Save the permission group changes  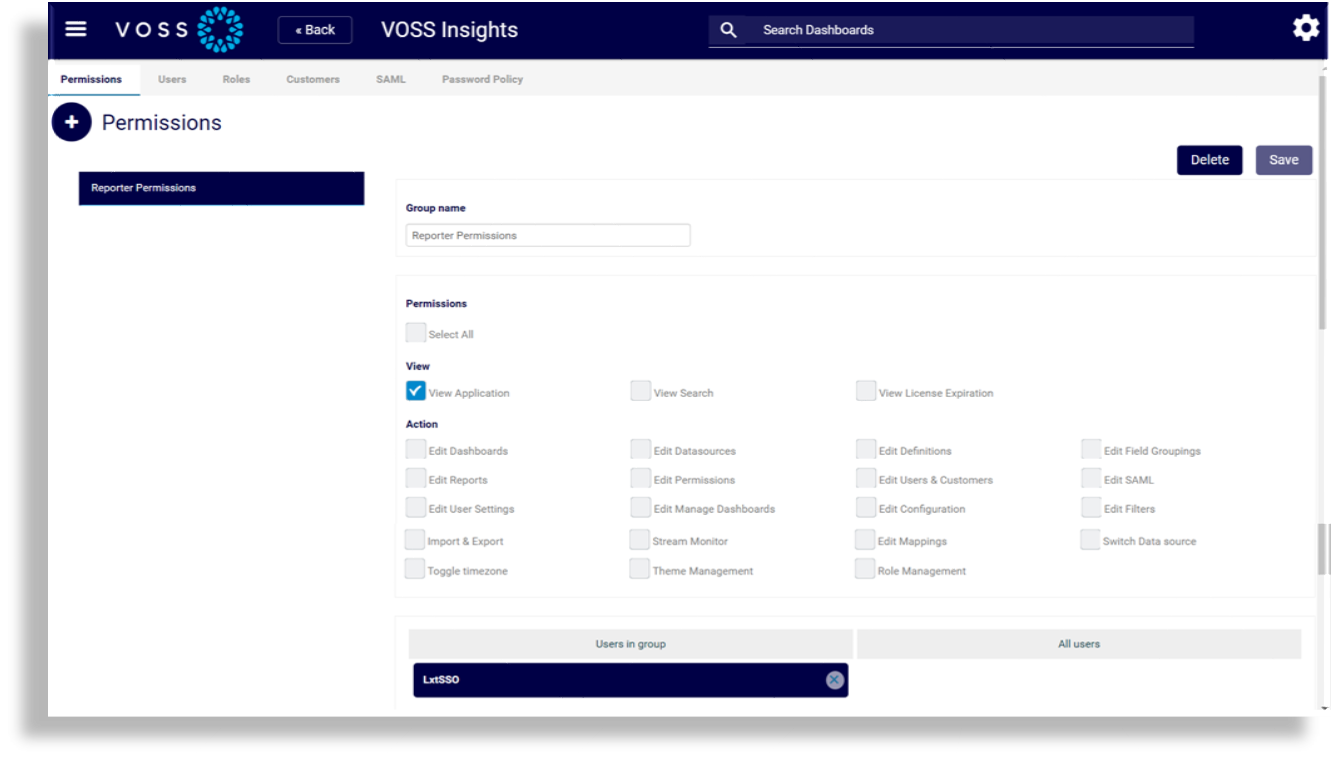click(x=1284, y=160)
